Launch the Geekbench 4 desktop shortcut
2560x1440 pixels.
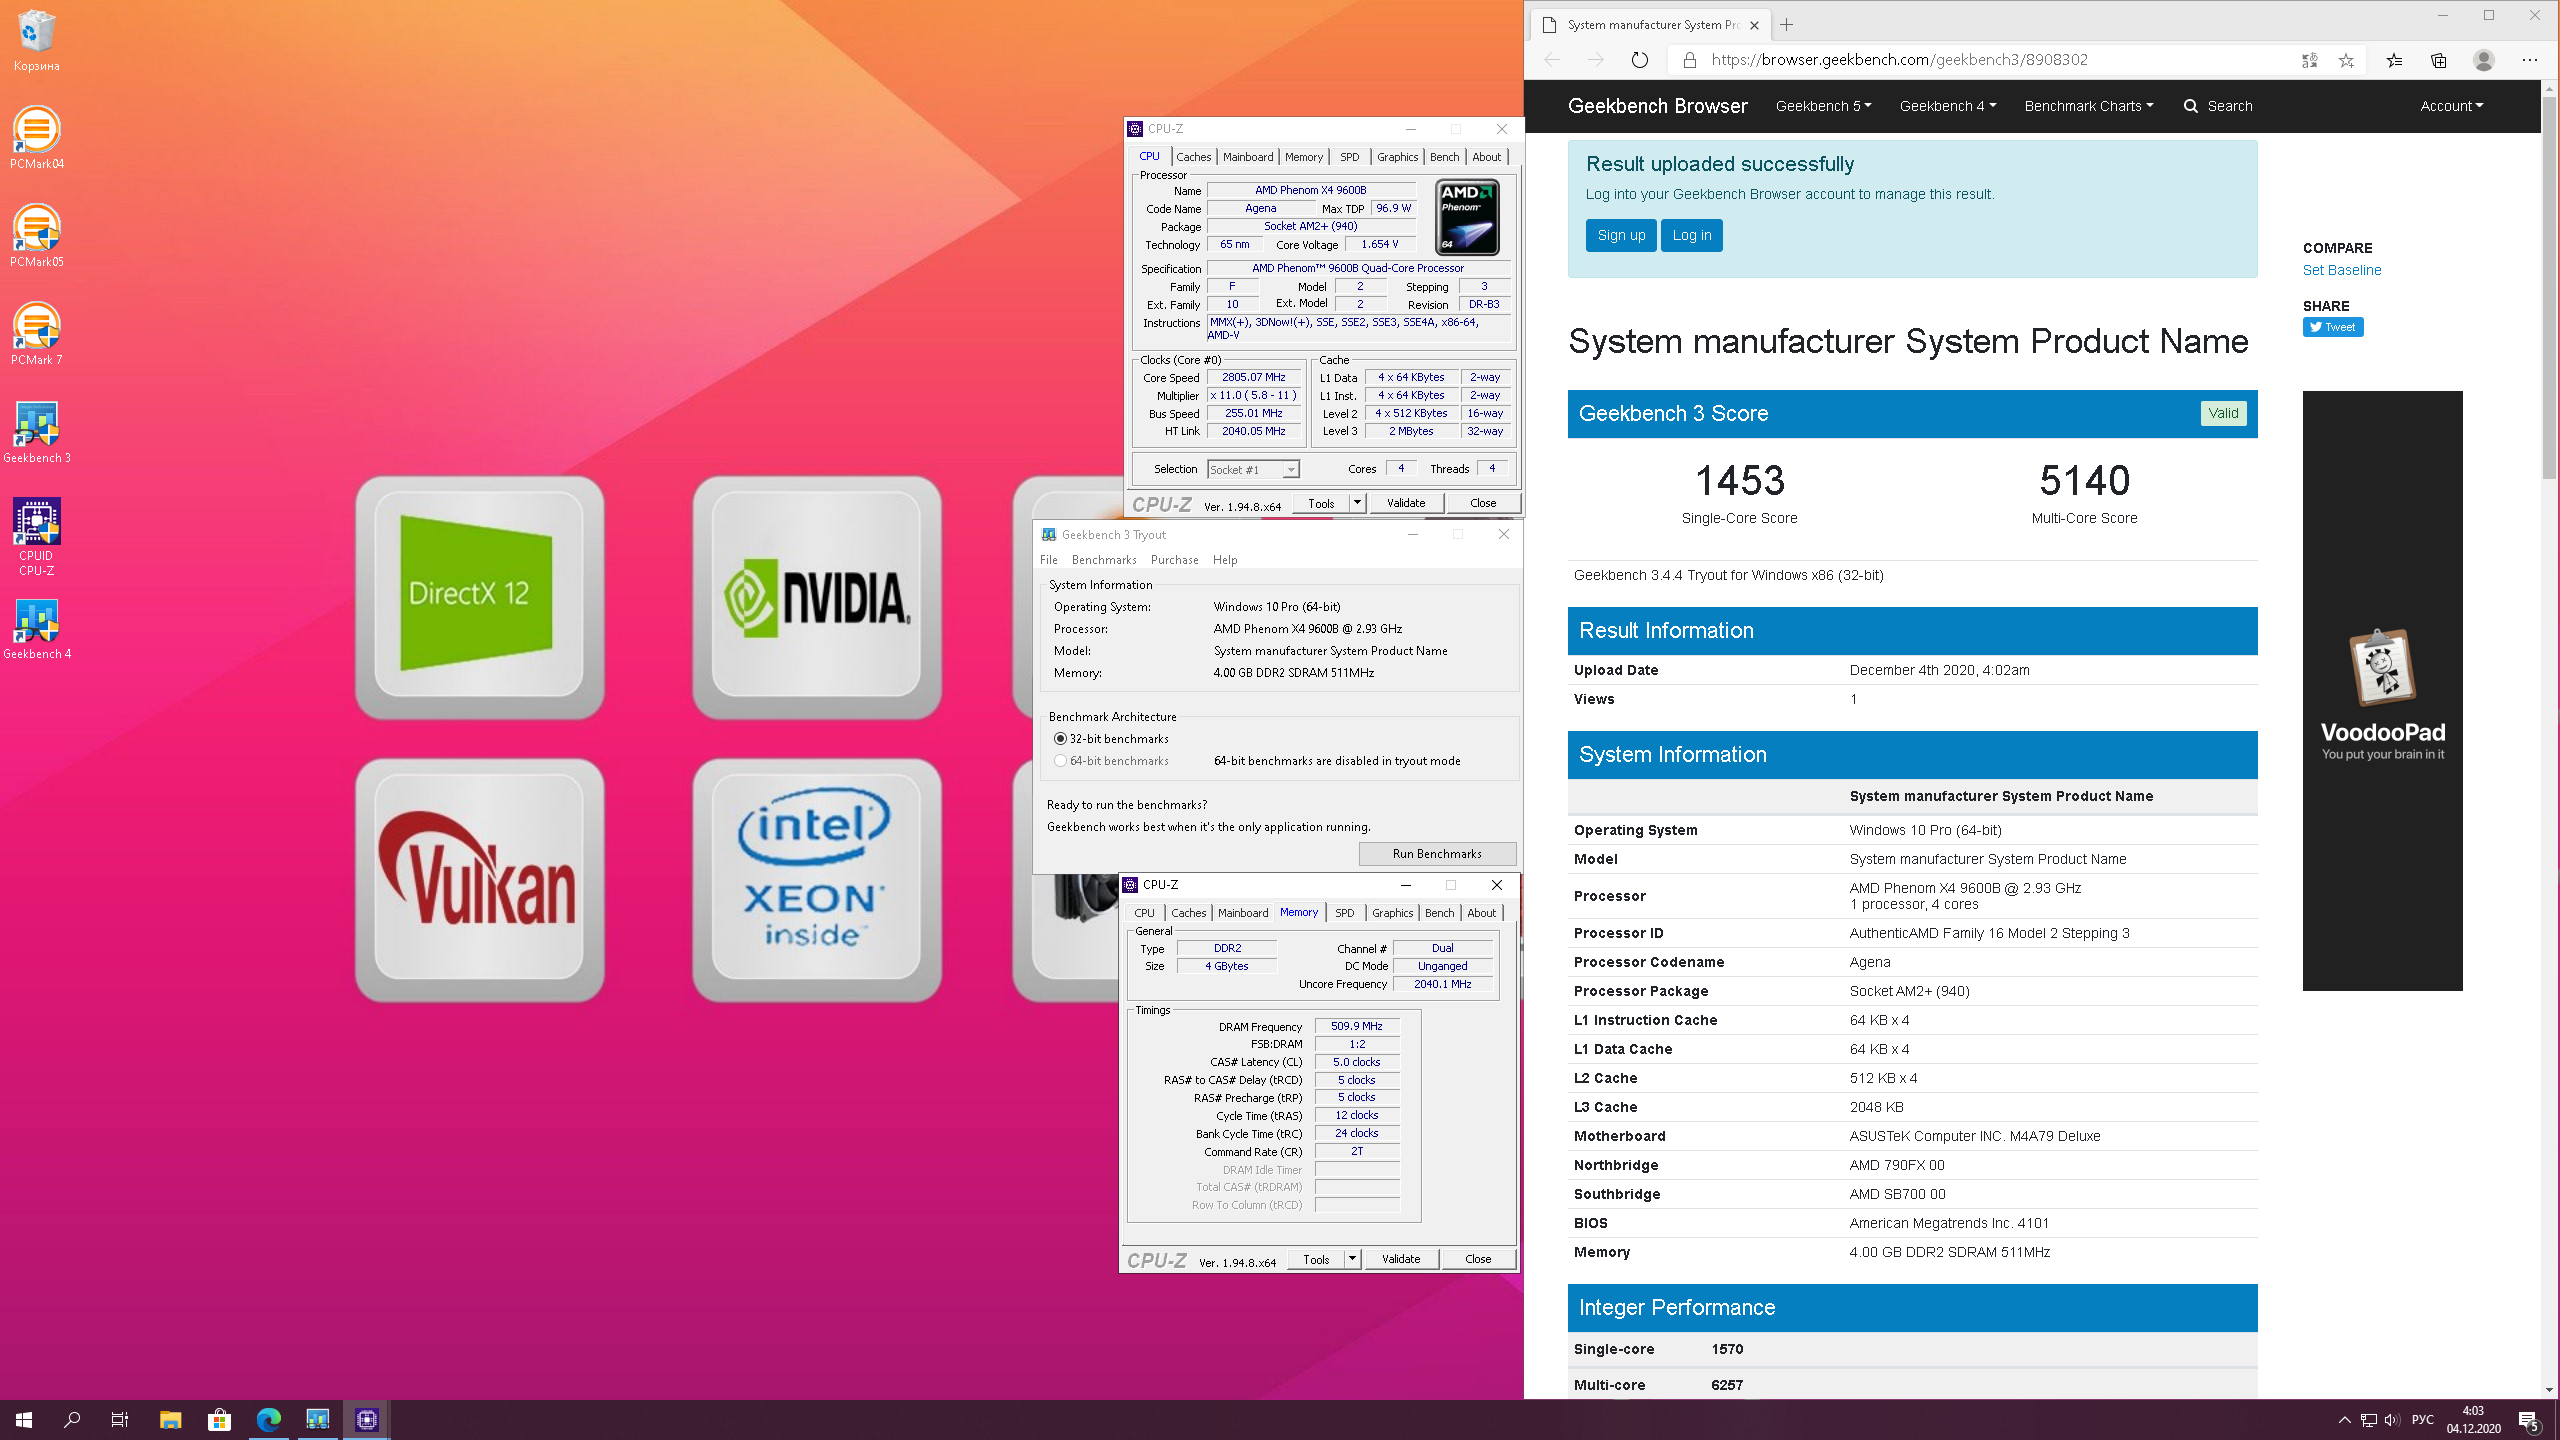coord(37,629)
